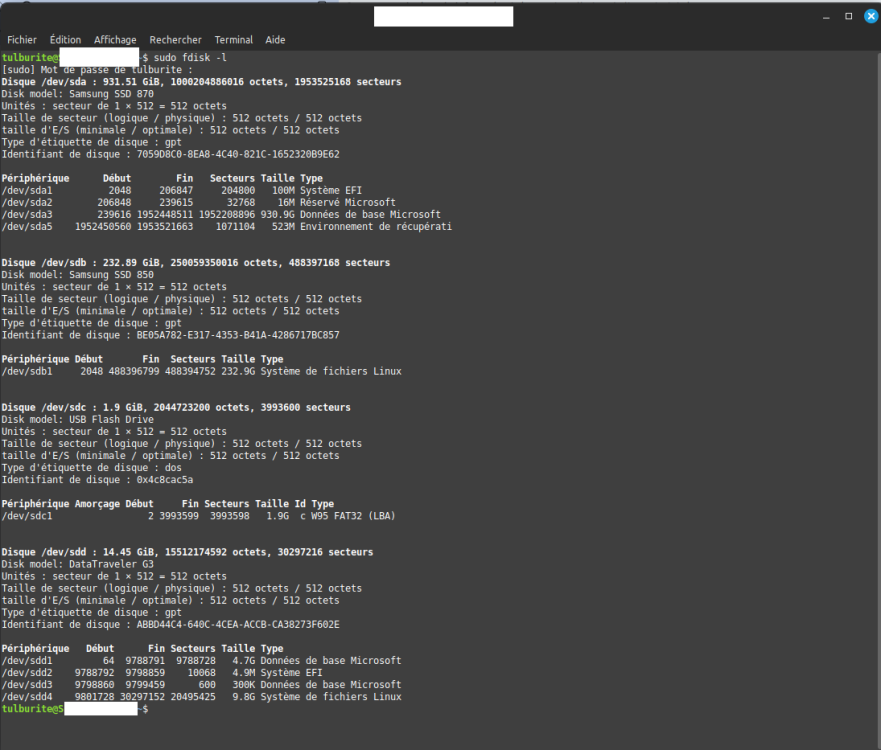Viewport: 881px width, 750px height.
Task: Click the /dev/sda3 partition row
Action: (x=221, y=215)
